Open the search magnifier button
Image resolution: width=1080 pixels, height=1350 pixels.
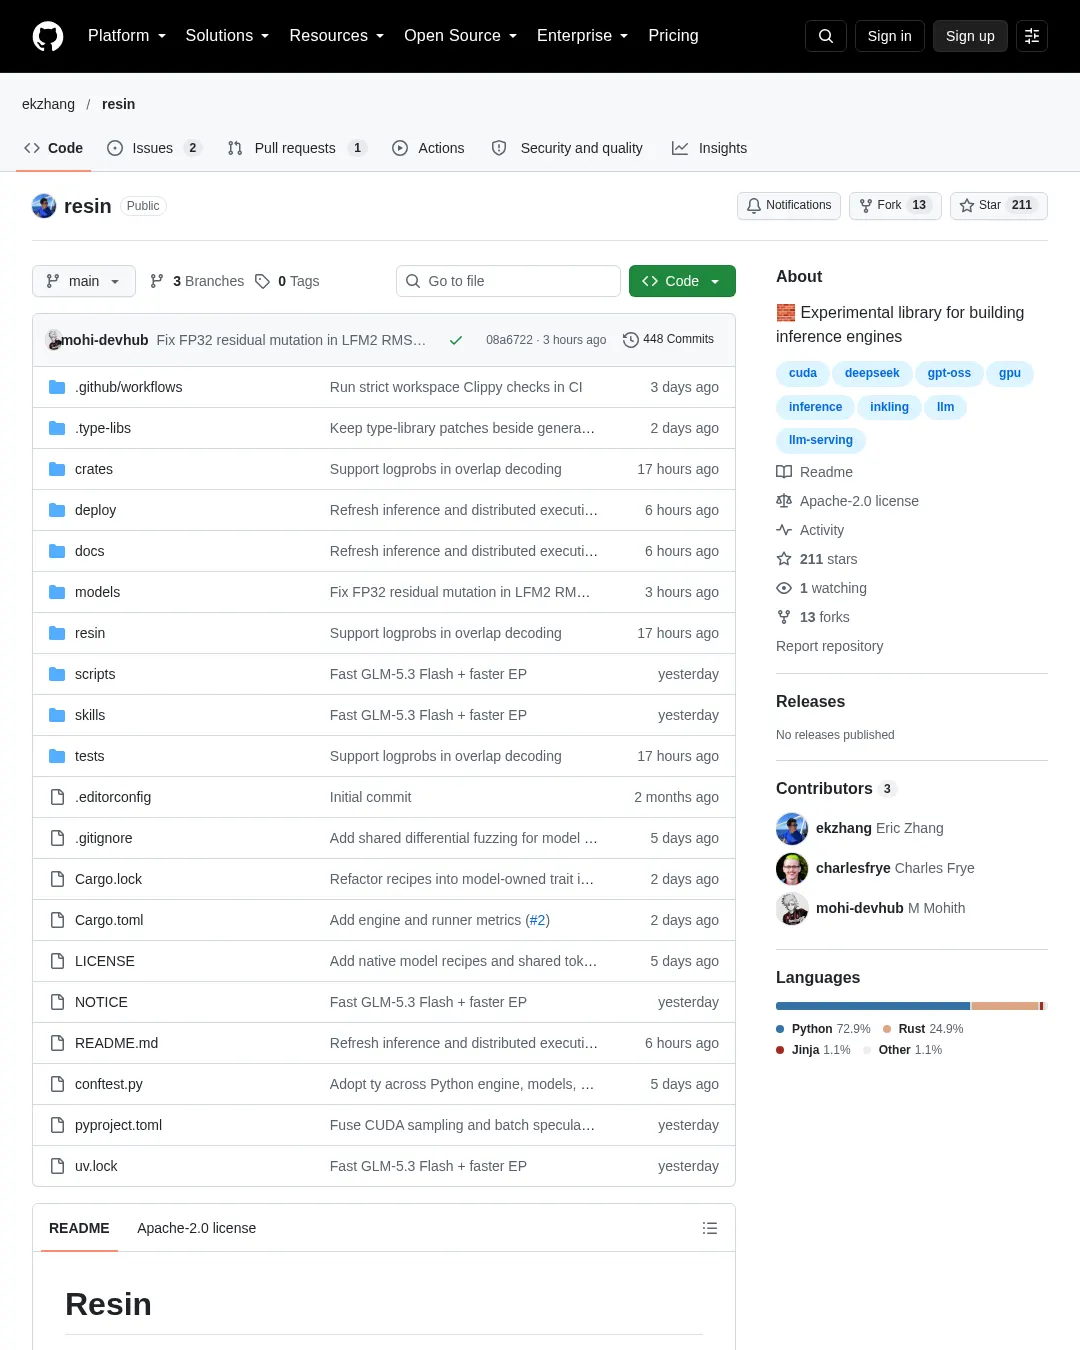point(826,36)
